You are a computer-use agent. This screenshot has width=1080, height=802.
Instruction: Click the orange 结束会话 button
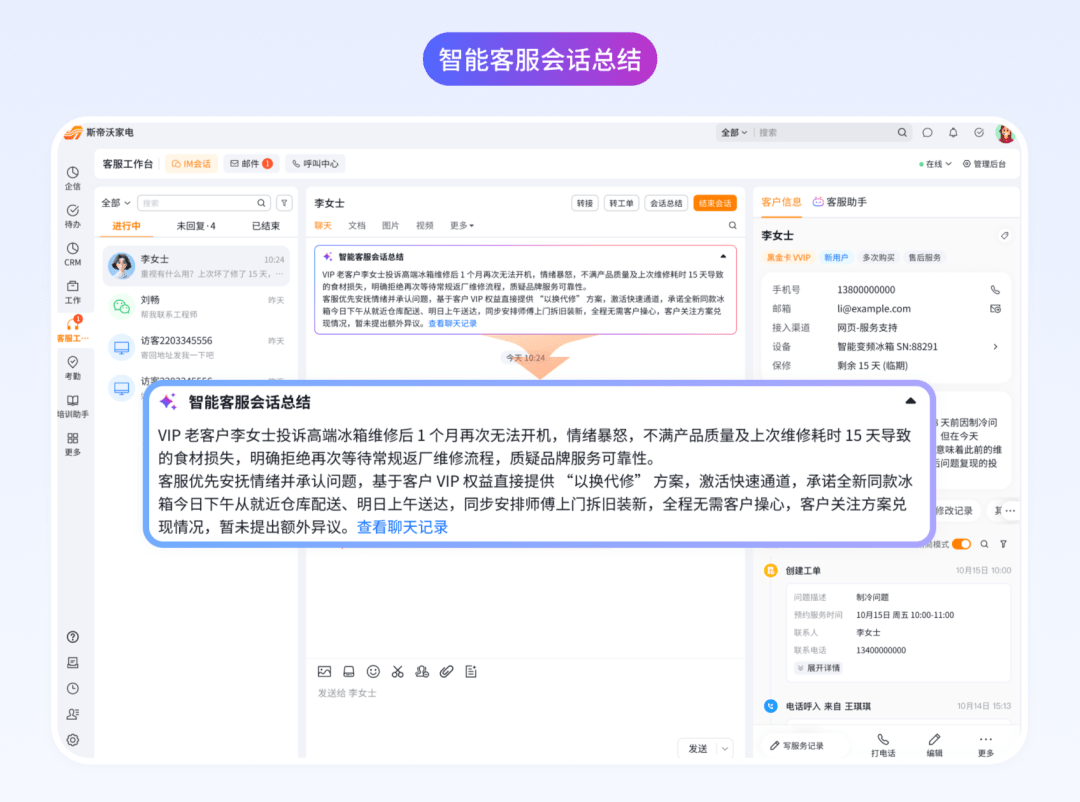point(714,203)
